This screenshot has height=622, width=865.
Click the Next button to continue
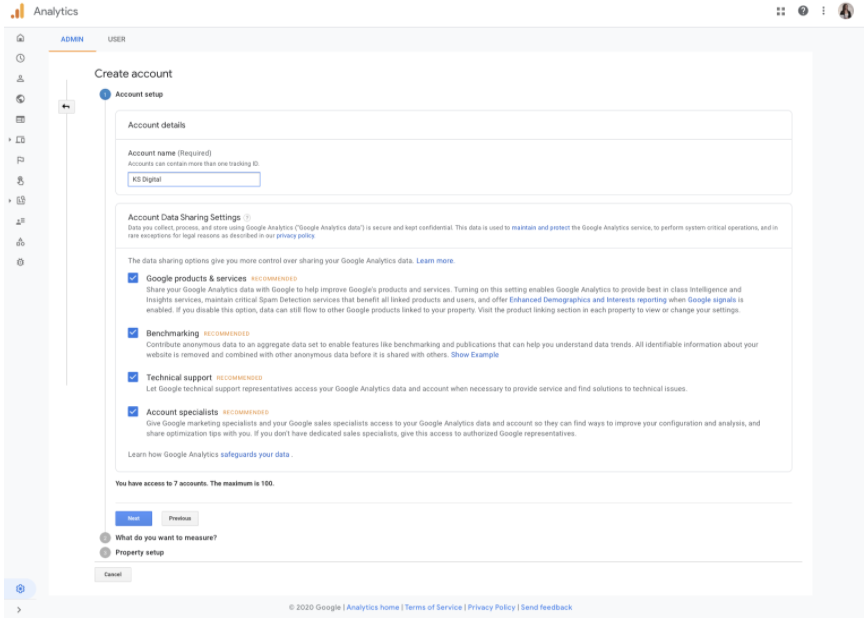pyautogui.click(x=133, y=518)
